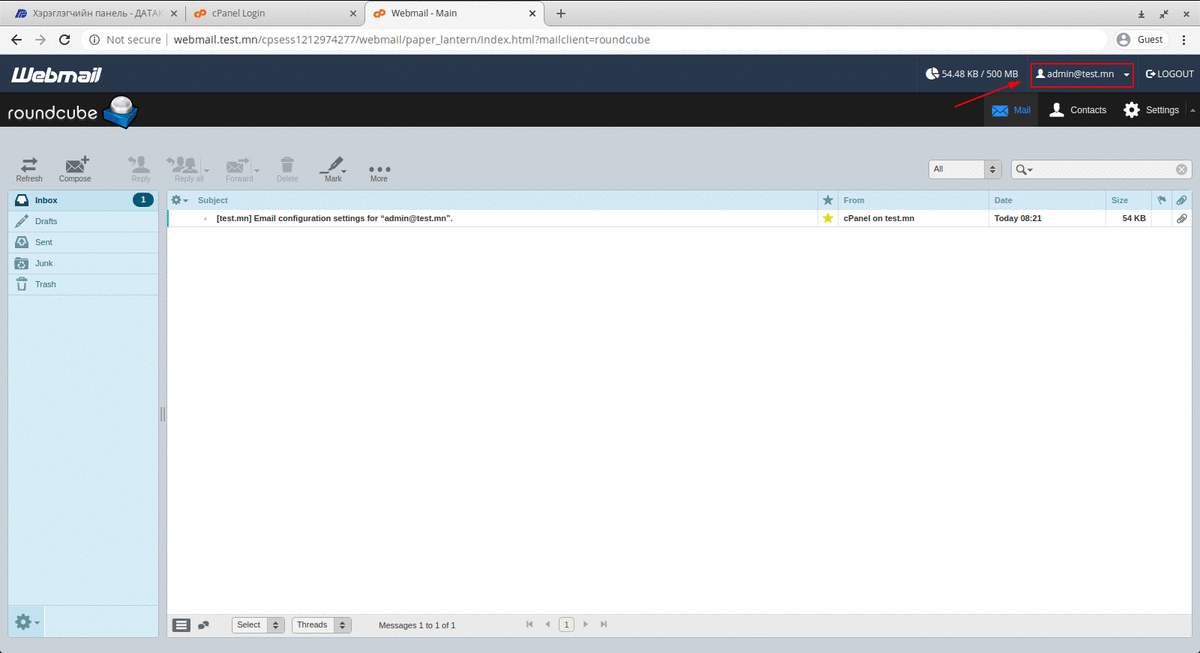The image size is (1200, 653).
Task: Click the star column header icon
Action: (x=827, y=200)
